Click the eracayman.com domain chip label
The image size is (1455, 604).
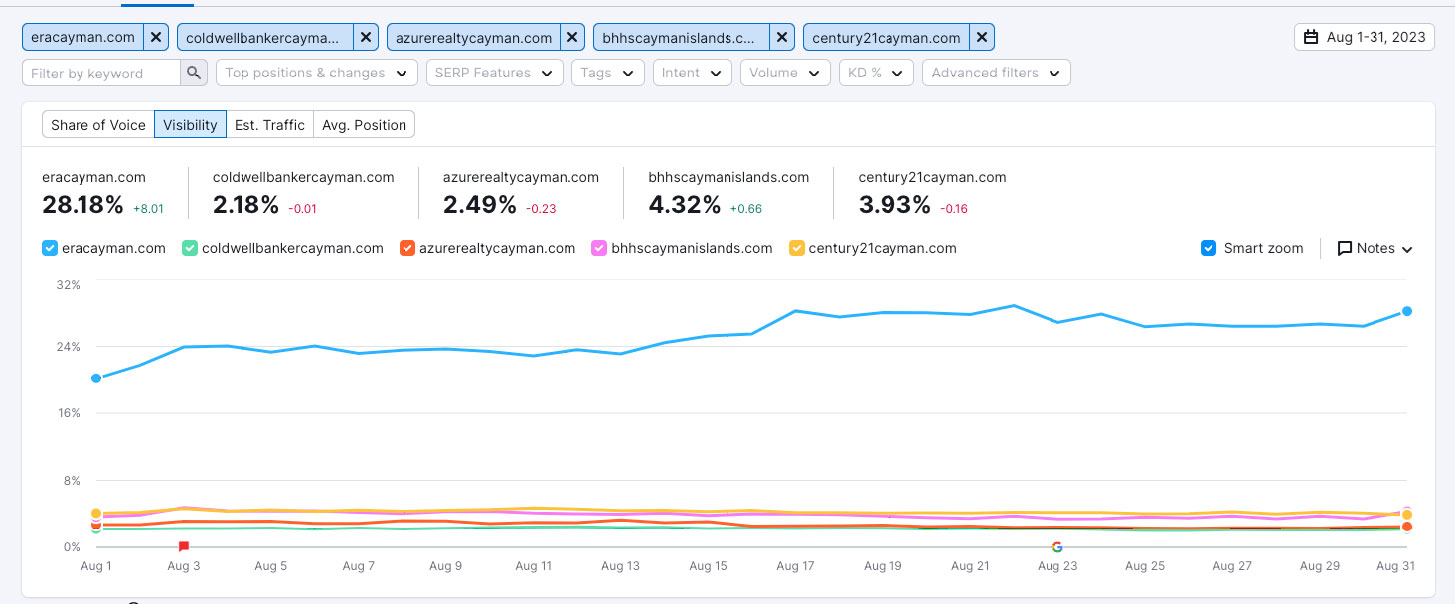tap(83, 38)
